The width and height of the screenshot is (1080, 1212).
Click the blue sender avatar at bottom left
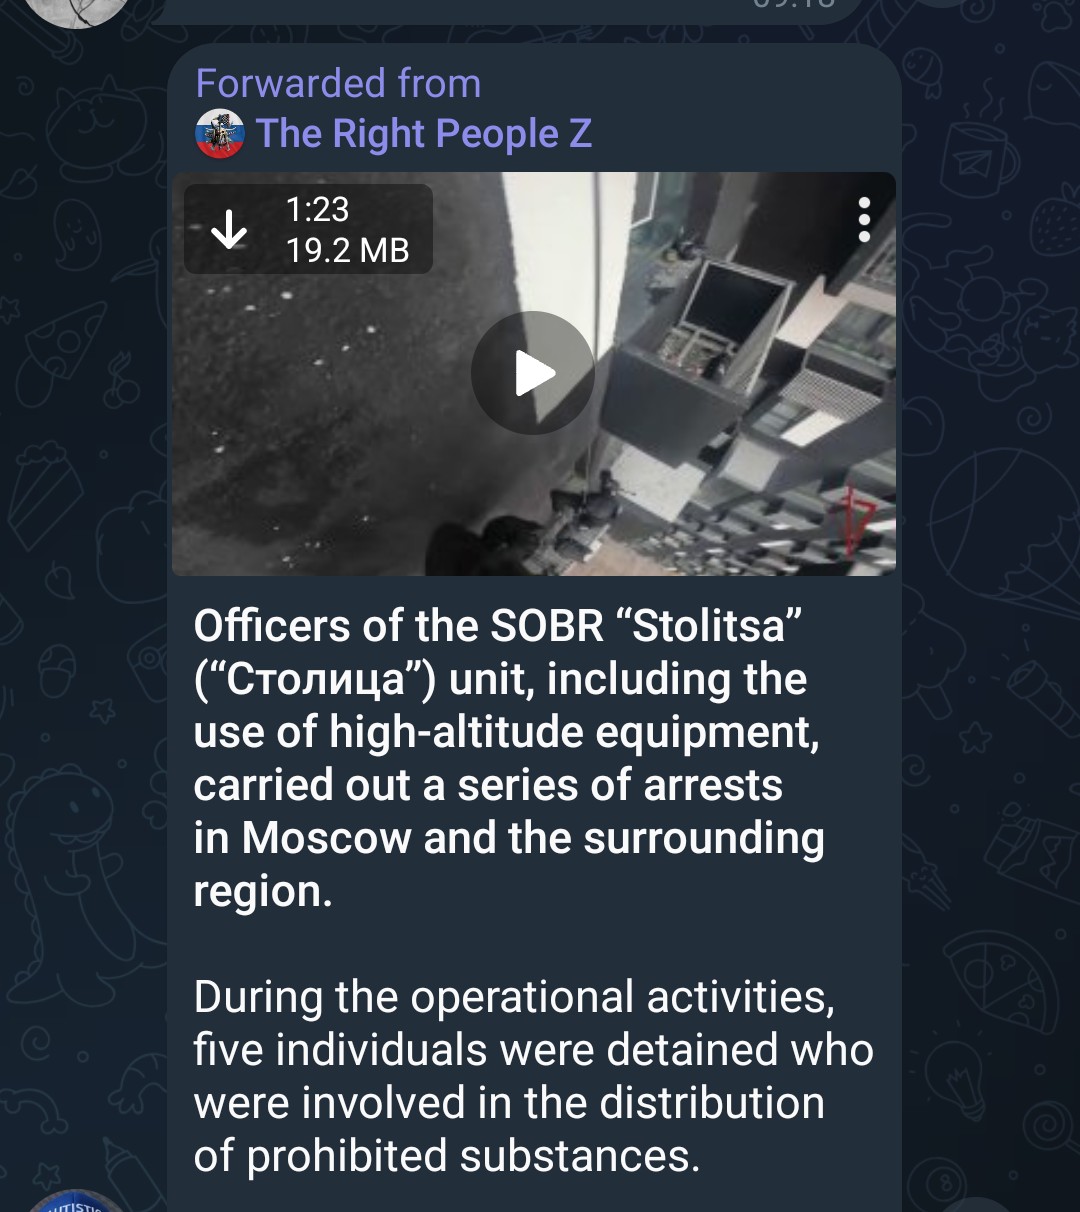75,1202
